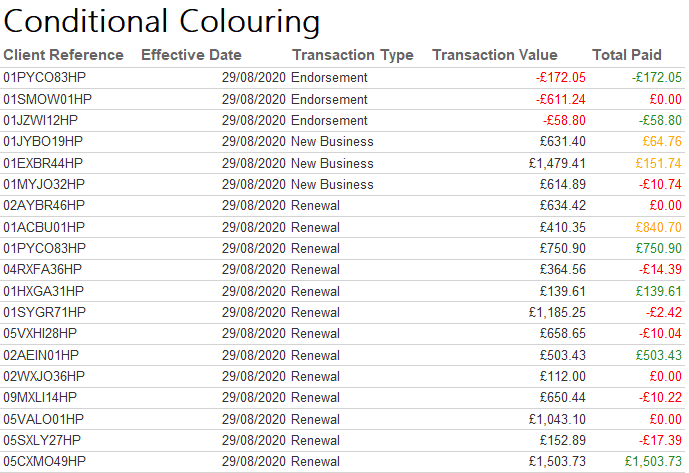Click the red -£611.24 transaction value

click(x=560, y=99)
